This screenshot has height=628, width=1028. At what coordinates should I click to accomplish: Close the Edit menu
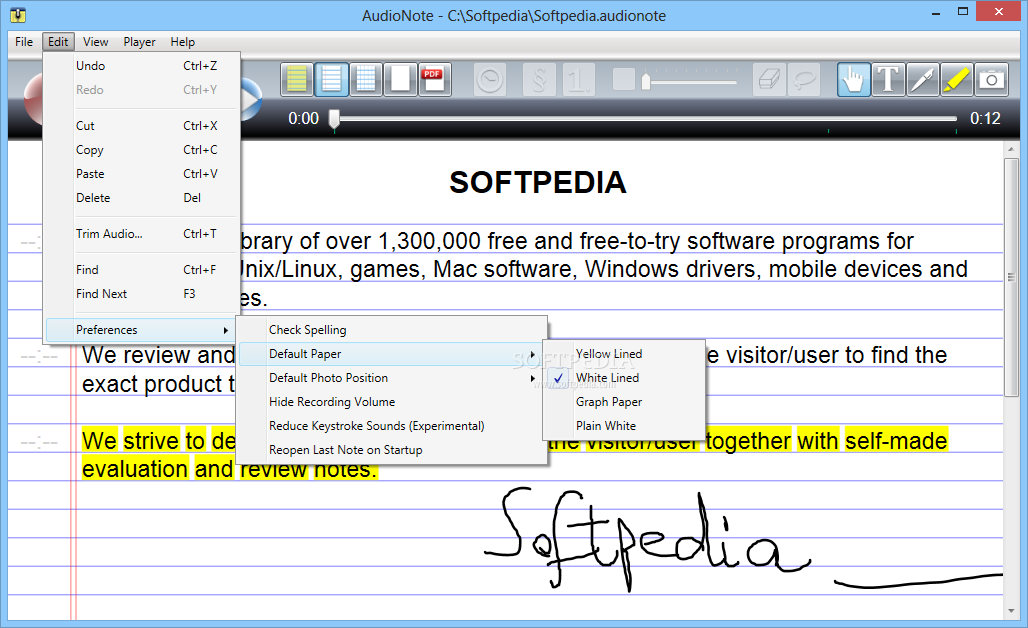[58, 42]
